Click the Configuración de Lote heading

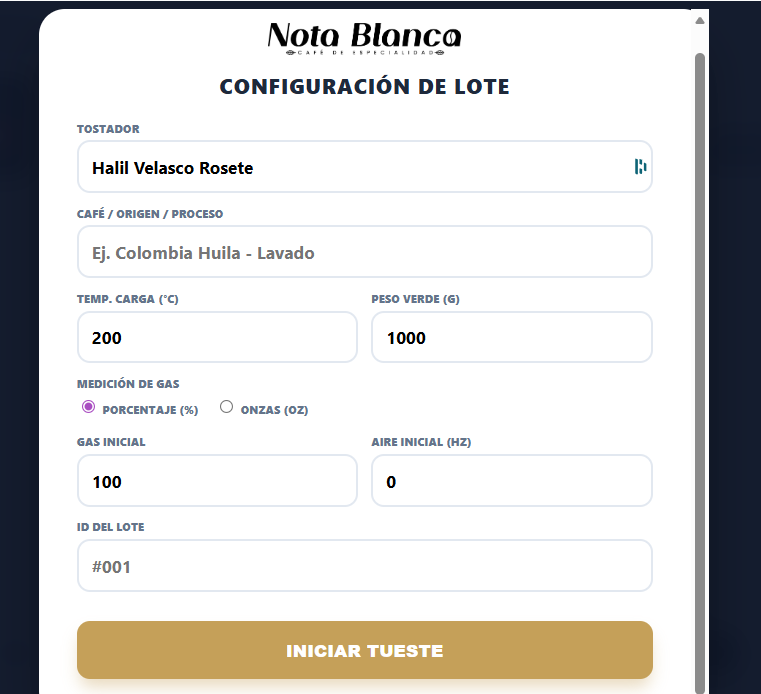364,87
